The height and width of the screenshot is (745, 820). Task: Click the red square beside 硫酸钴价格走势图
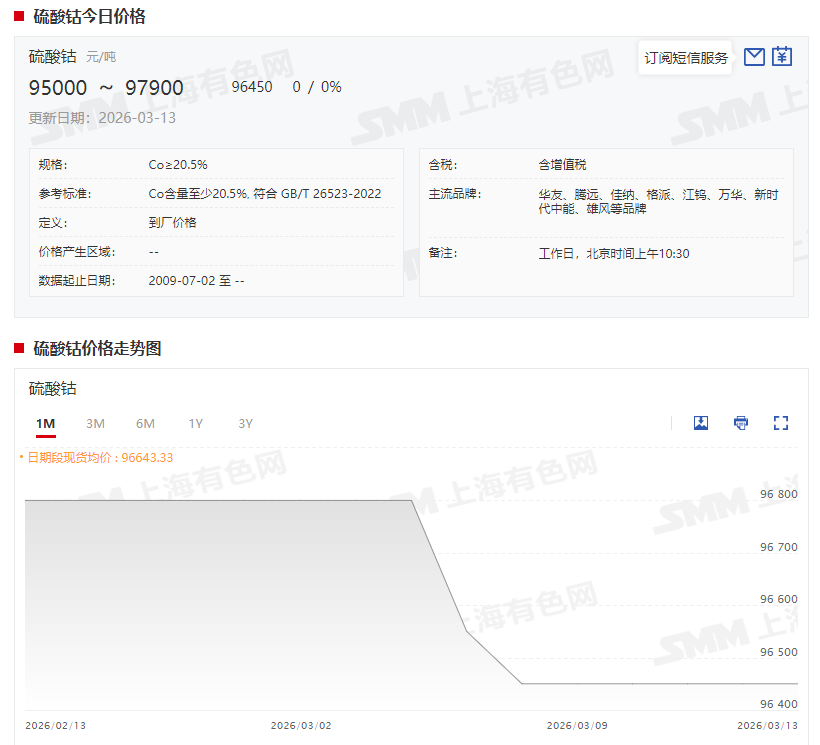pyautogui.click(x=19, y=348)
